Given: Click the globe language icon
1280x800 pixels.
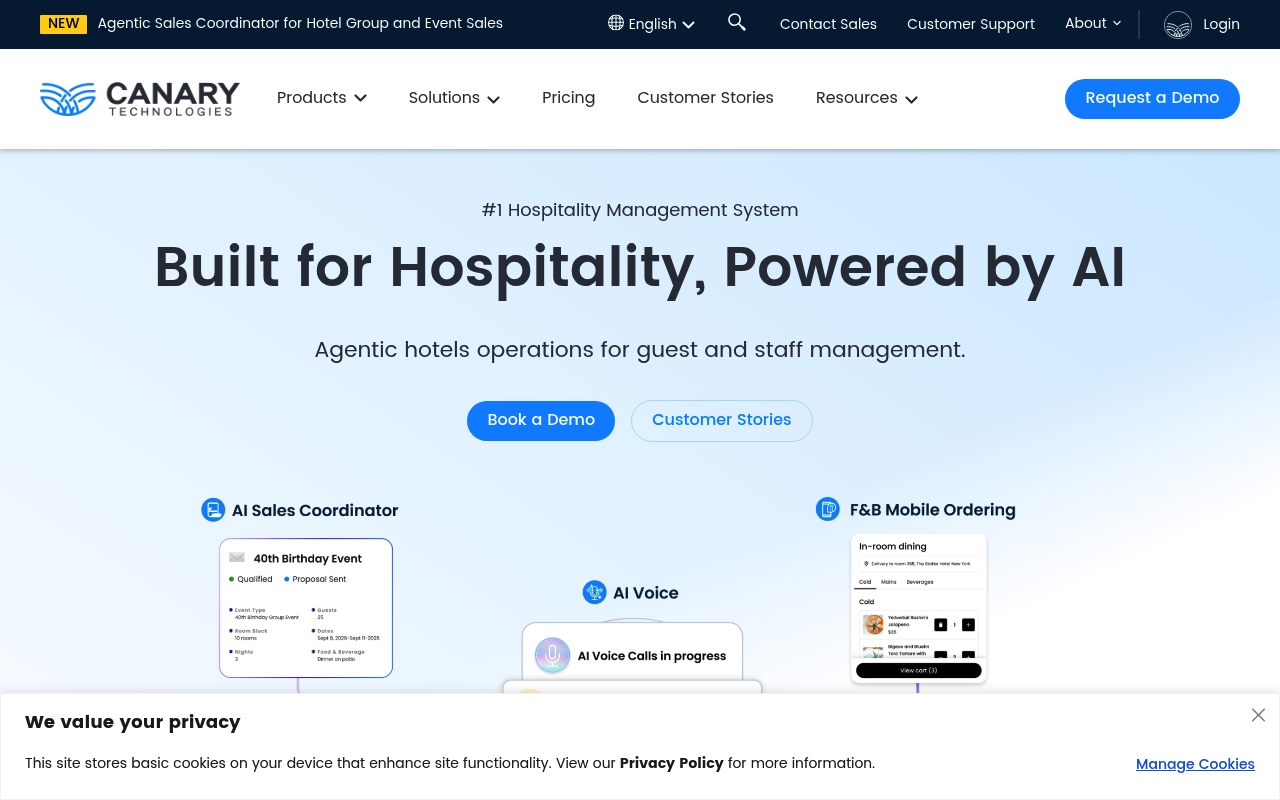Looking at the screenshot, I should [x=616, y=23].
